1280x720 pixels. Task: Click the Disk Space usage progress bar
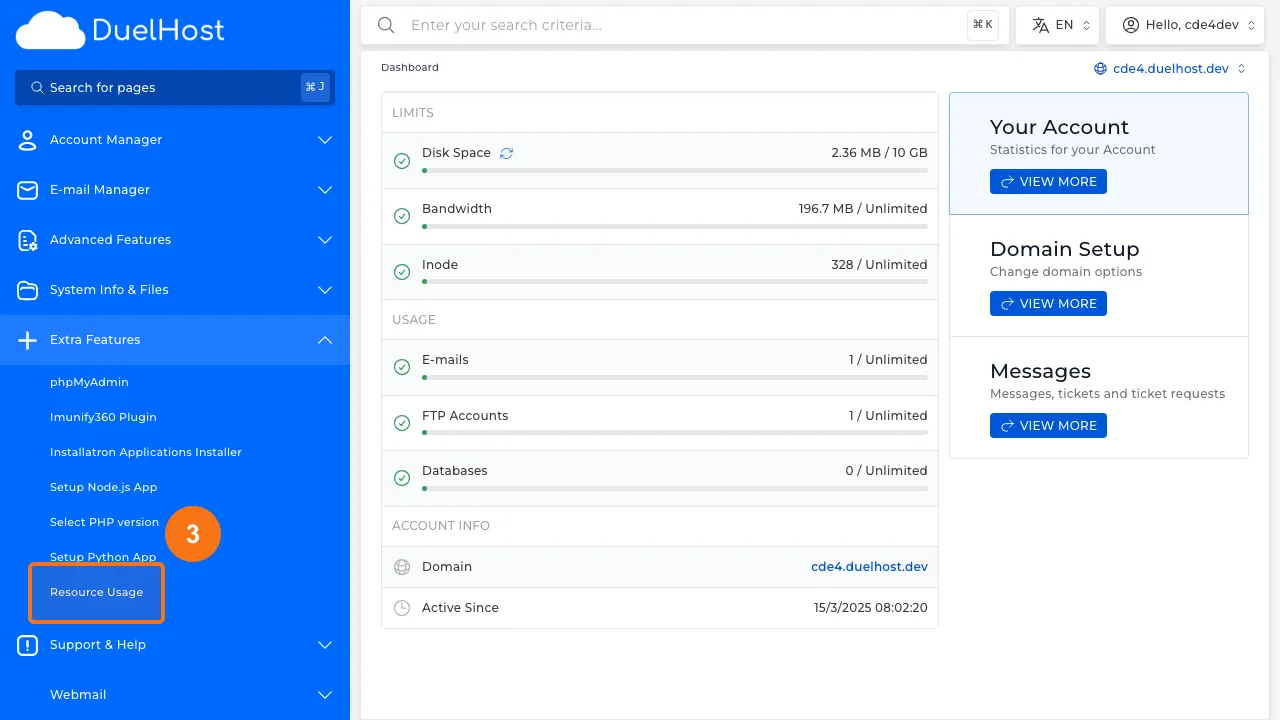674,171
